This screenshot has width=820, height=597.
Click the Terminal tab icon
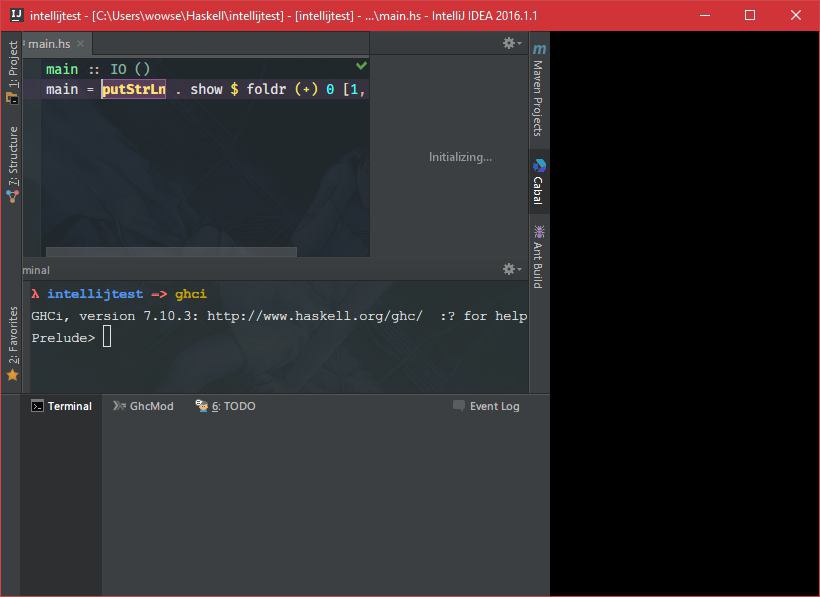[37, 406]
